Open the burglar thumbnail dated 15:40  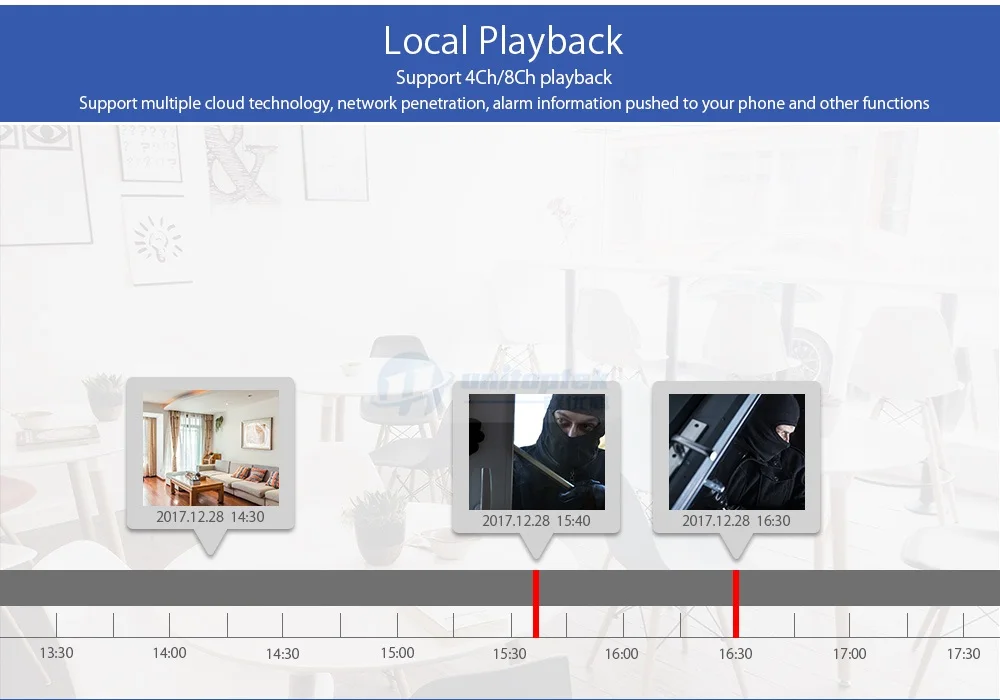[x=537, y=451]
